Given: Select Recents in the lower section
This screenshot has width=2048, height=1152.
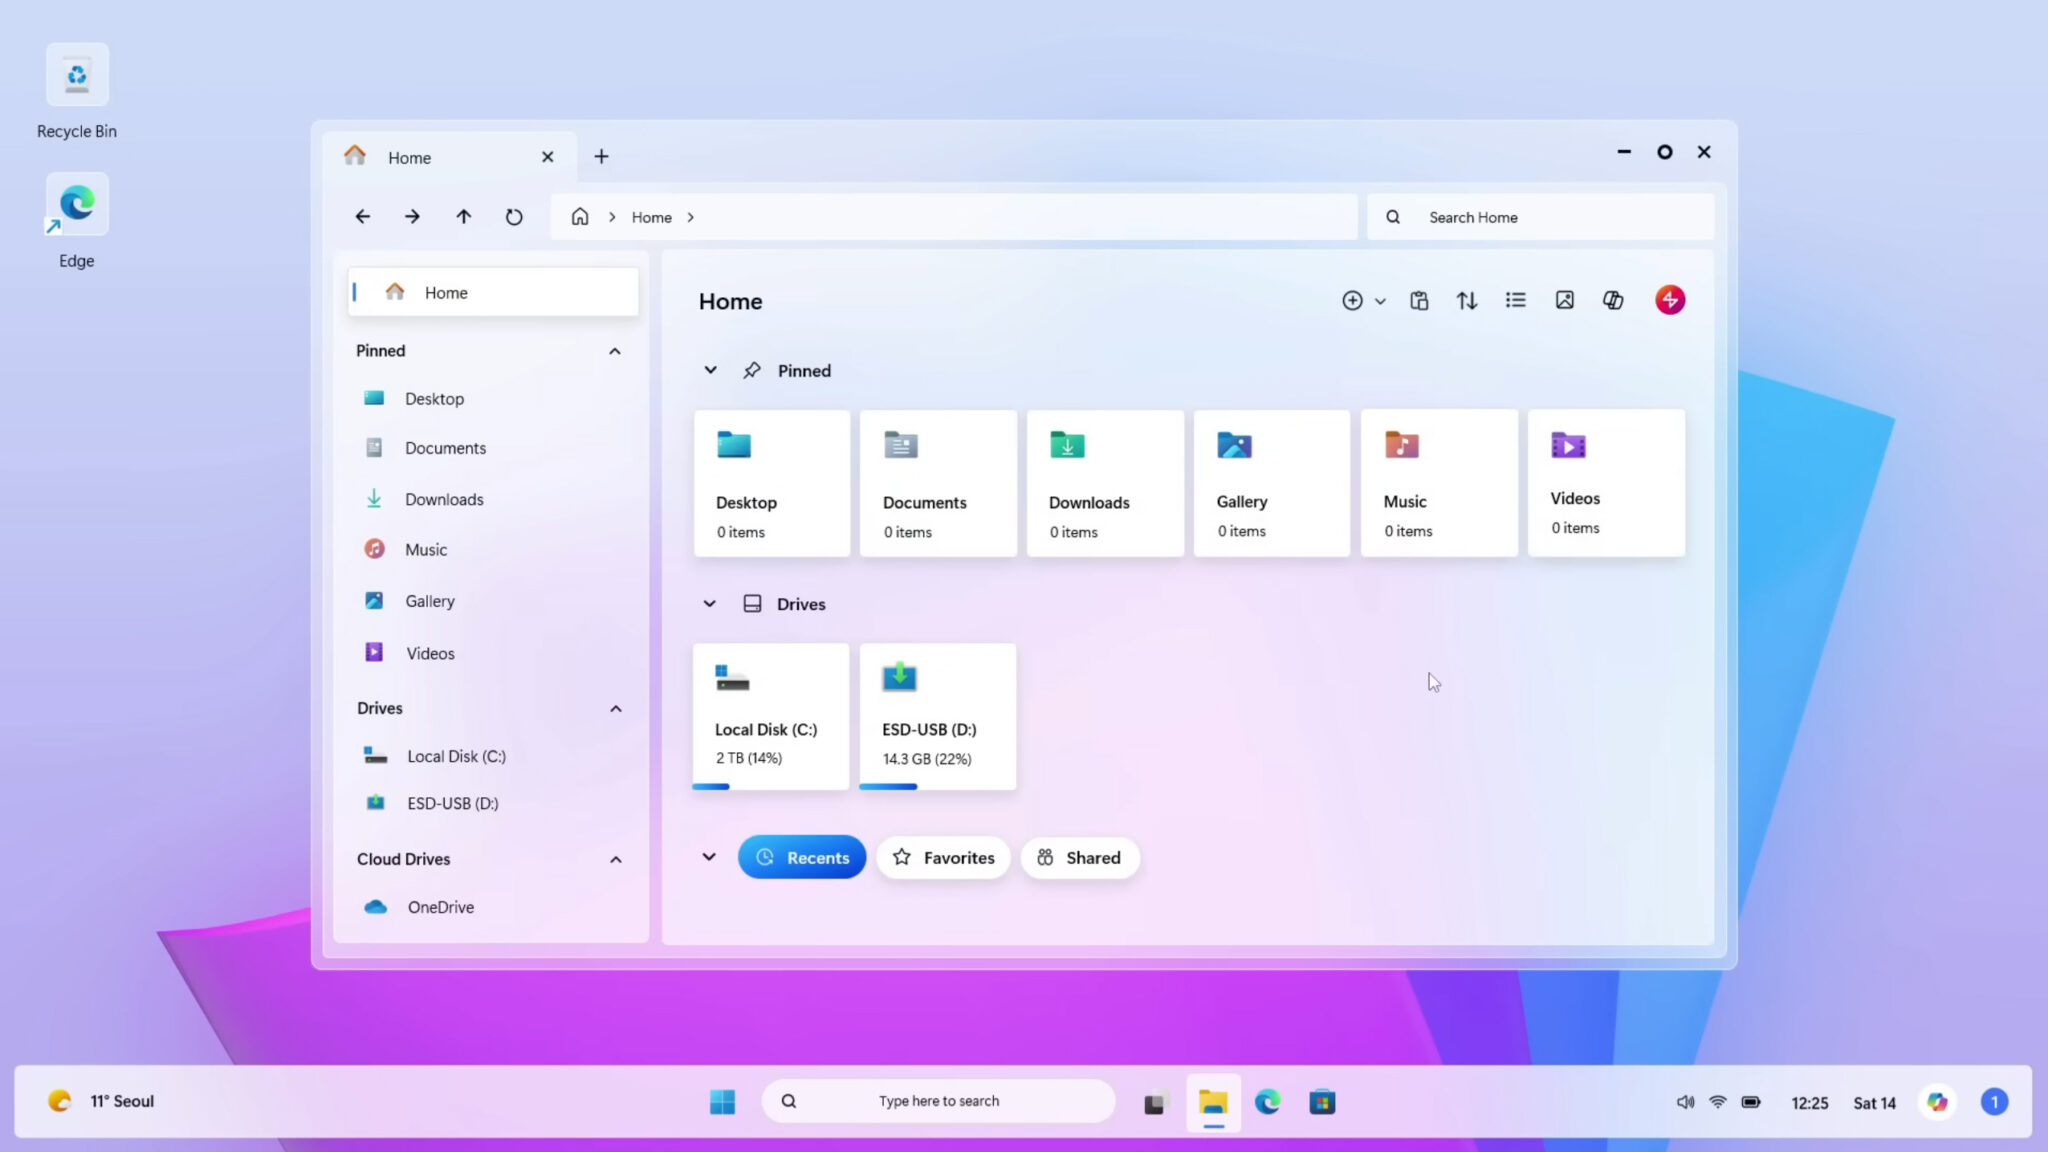Looking at the screenshot, I should 801,857.
